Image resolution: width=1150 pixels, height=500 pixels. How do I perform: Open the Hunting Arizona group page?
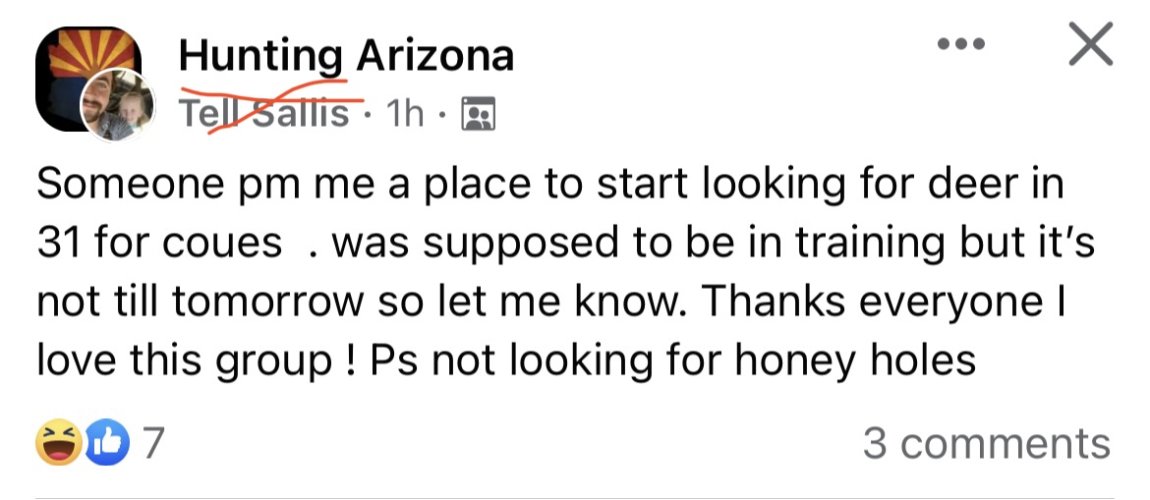[x=346, y=56]
